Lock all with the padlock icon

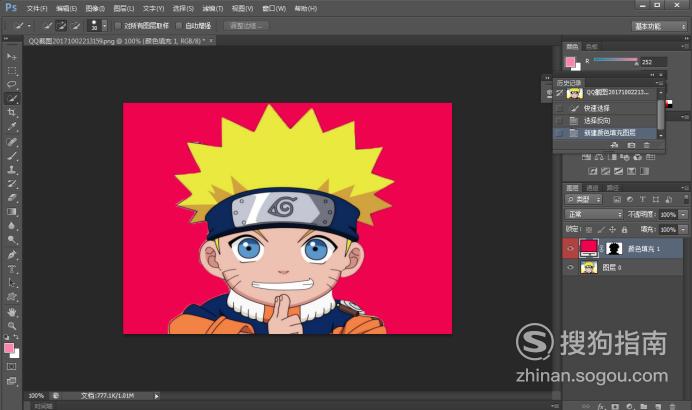624,229
